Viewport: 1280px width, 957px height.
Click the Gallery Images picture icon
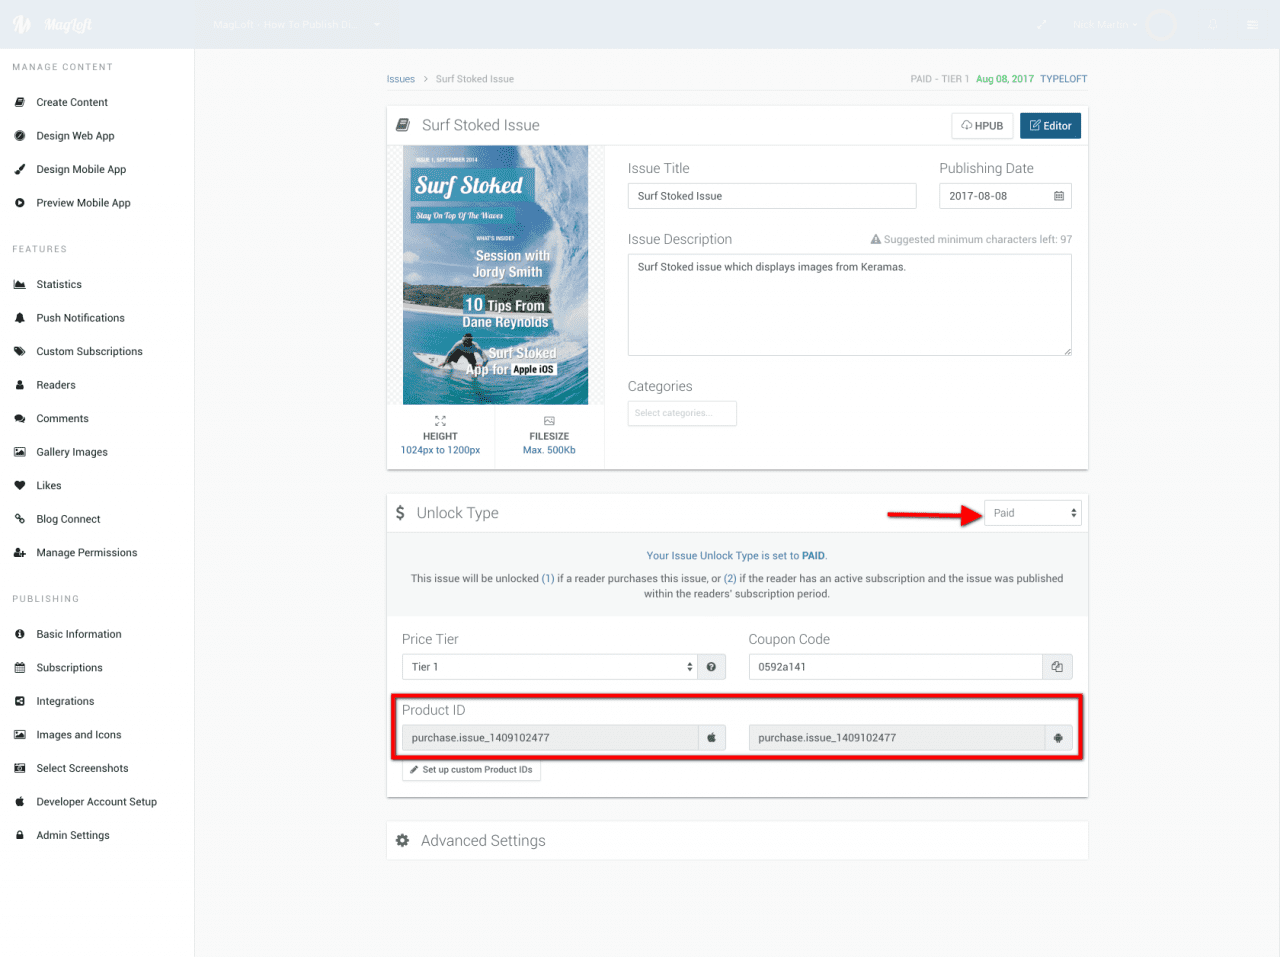click(20, 452)
